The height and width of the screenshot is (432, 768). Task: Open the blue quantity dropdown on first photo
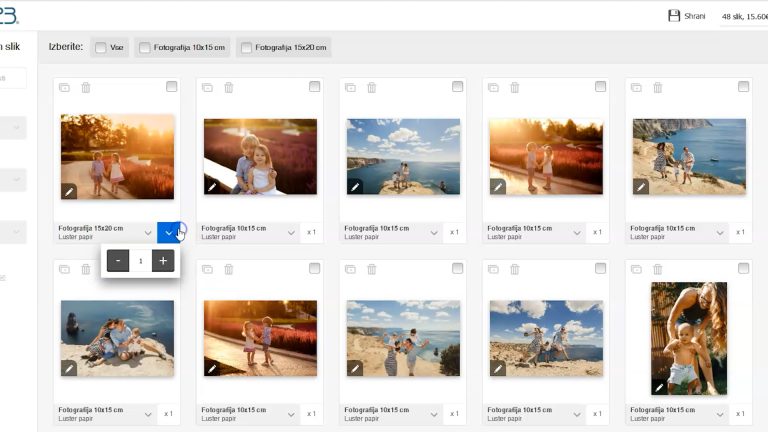pos(169,233)
